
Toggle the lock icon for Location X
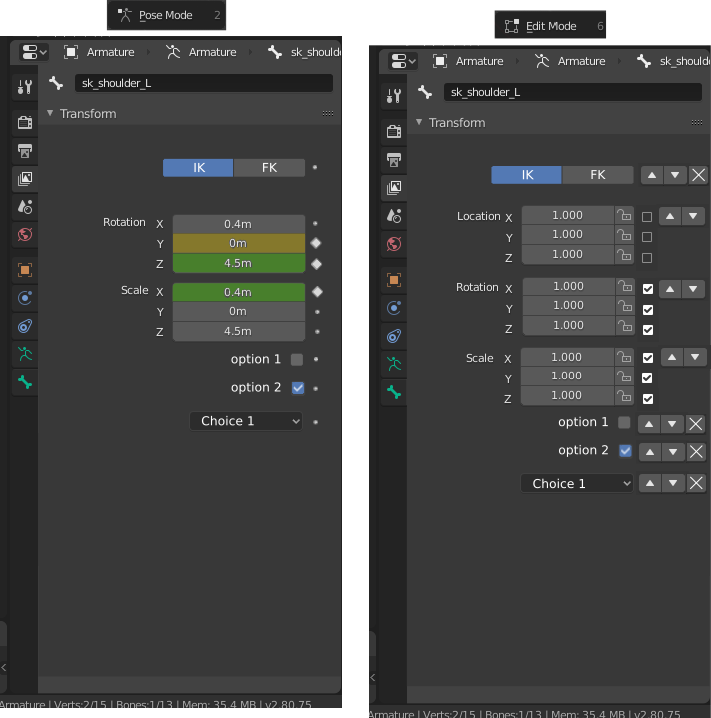pyautogui.click(x=624, y=215)
